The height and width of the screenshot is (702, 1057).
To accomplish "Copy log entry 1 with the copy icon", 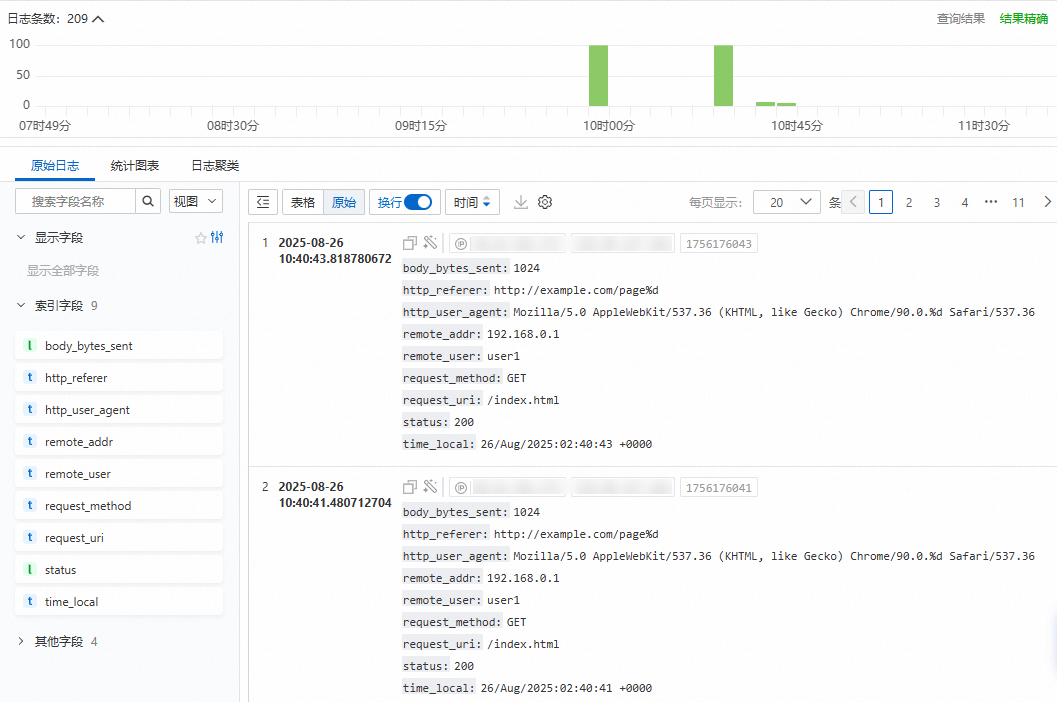I will 410,243.
